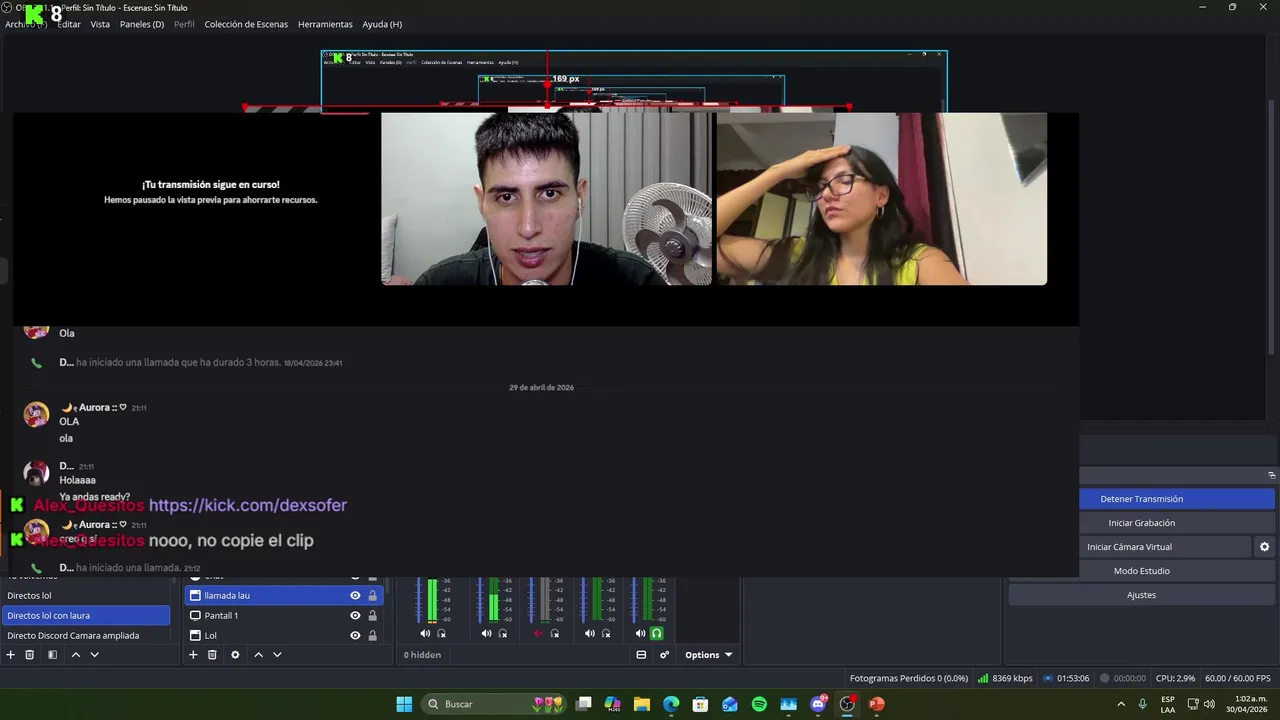Remove selected scene using the trash icon

(x=30, y=655)
